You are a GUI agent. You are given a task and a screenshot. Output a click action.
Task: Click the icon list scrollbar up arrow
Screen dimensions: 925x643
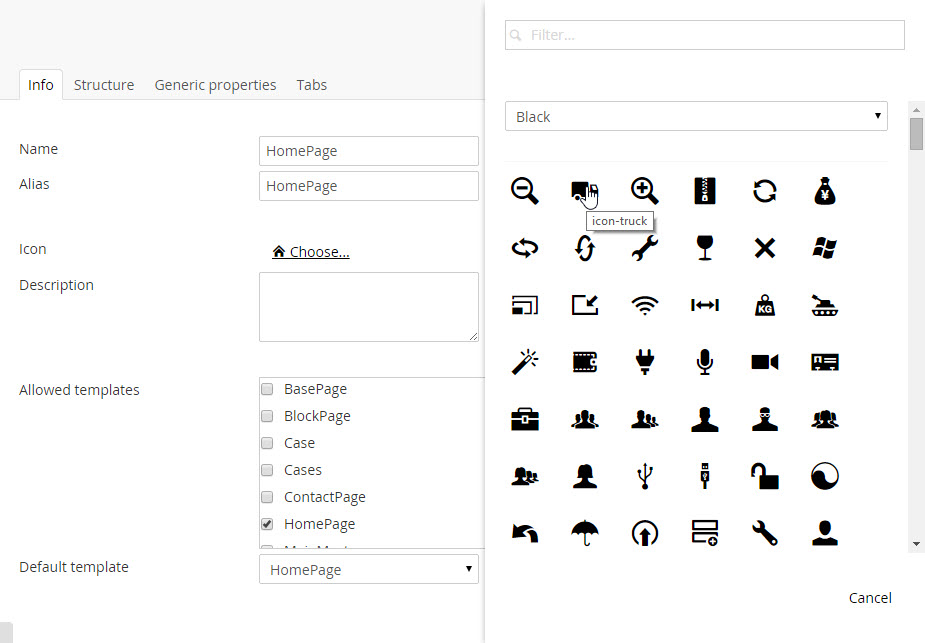[916, 110]
